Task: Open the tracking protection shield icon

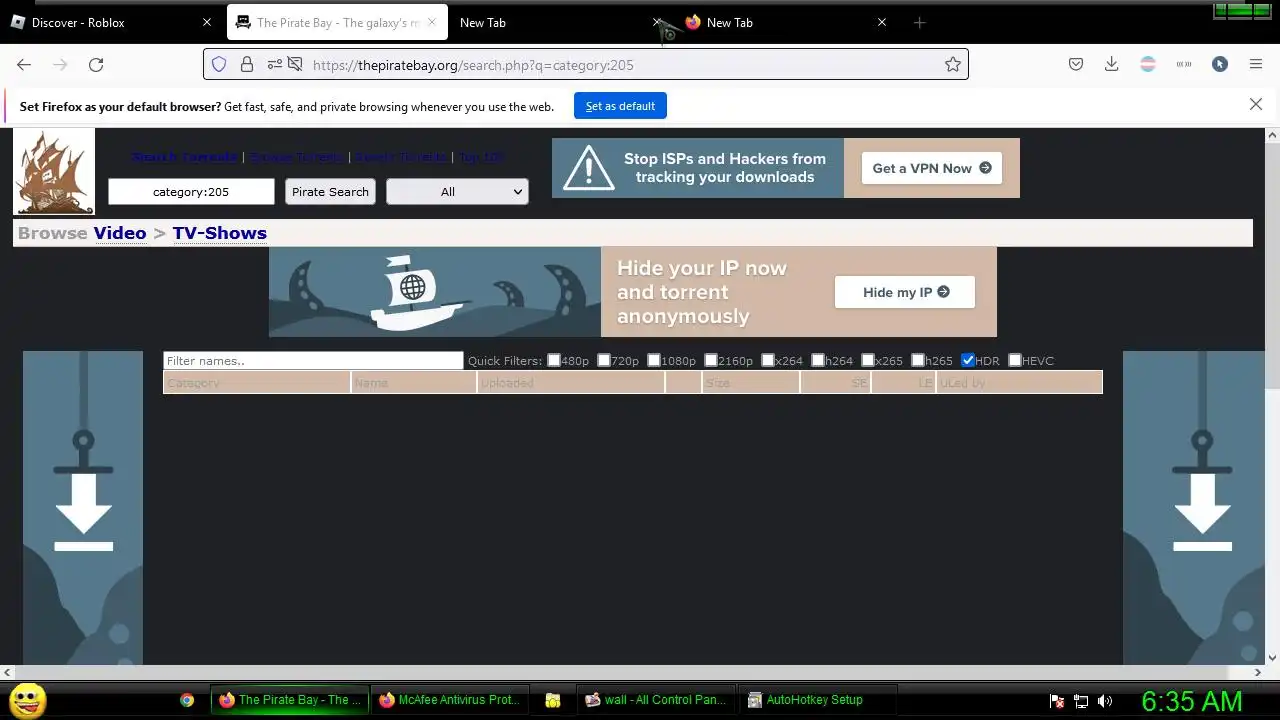Action: (219, 64)
